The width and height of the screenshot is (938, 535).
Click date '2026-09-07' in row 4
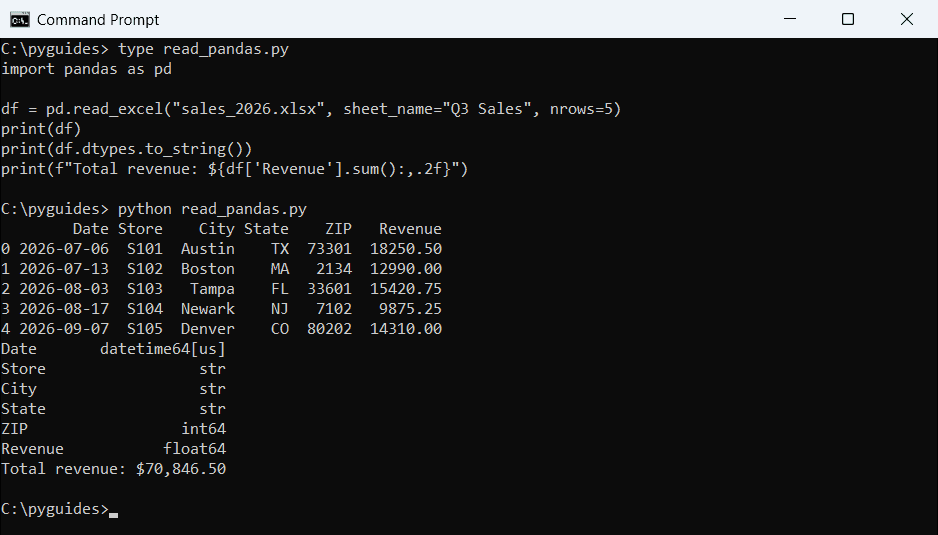[64, 329]
